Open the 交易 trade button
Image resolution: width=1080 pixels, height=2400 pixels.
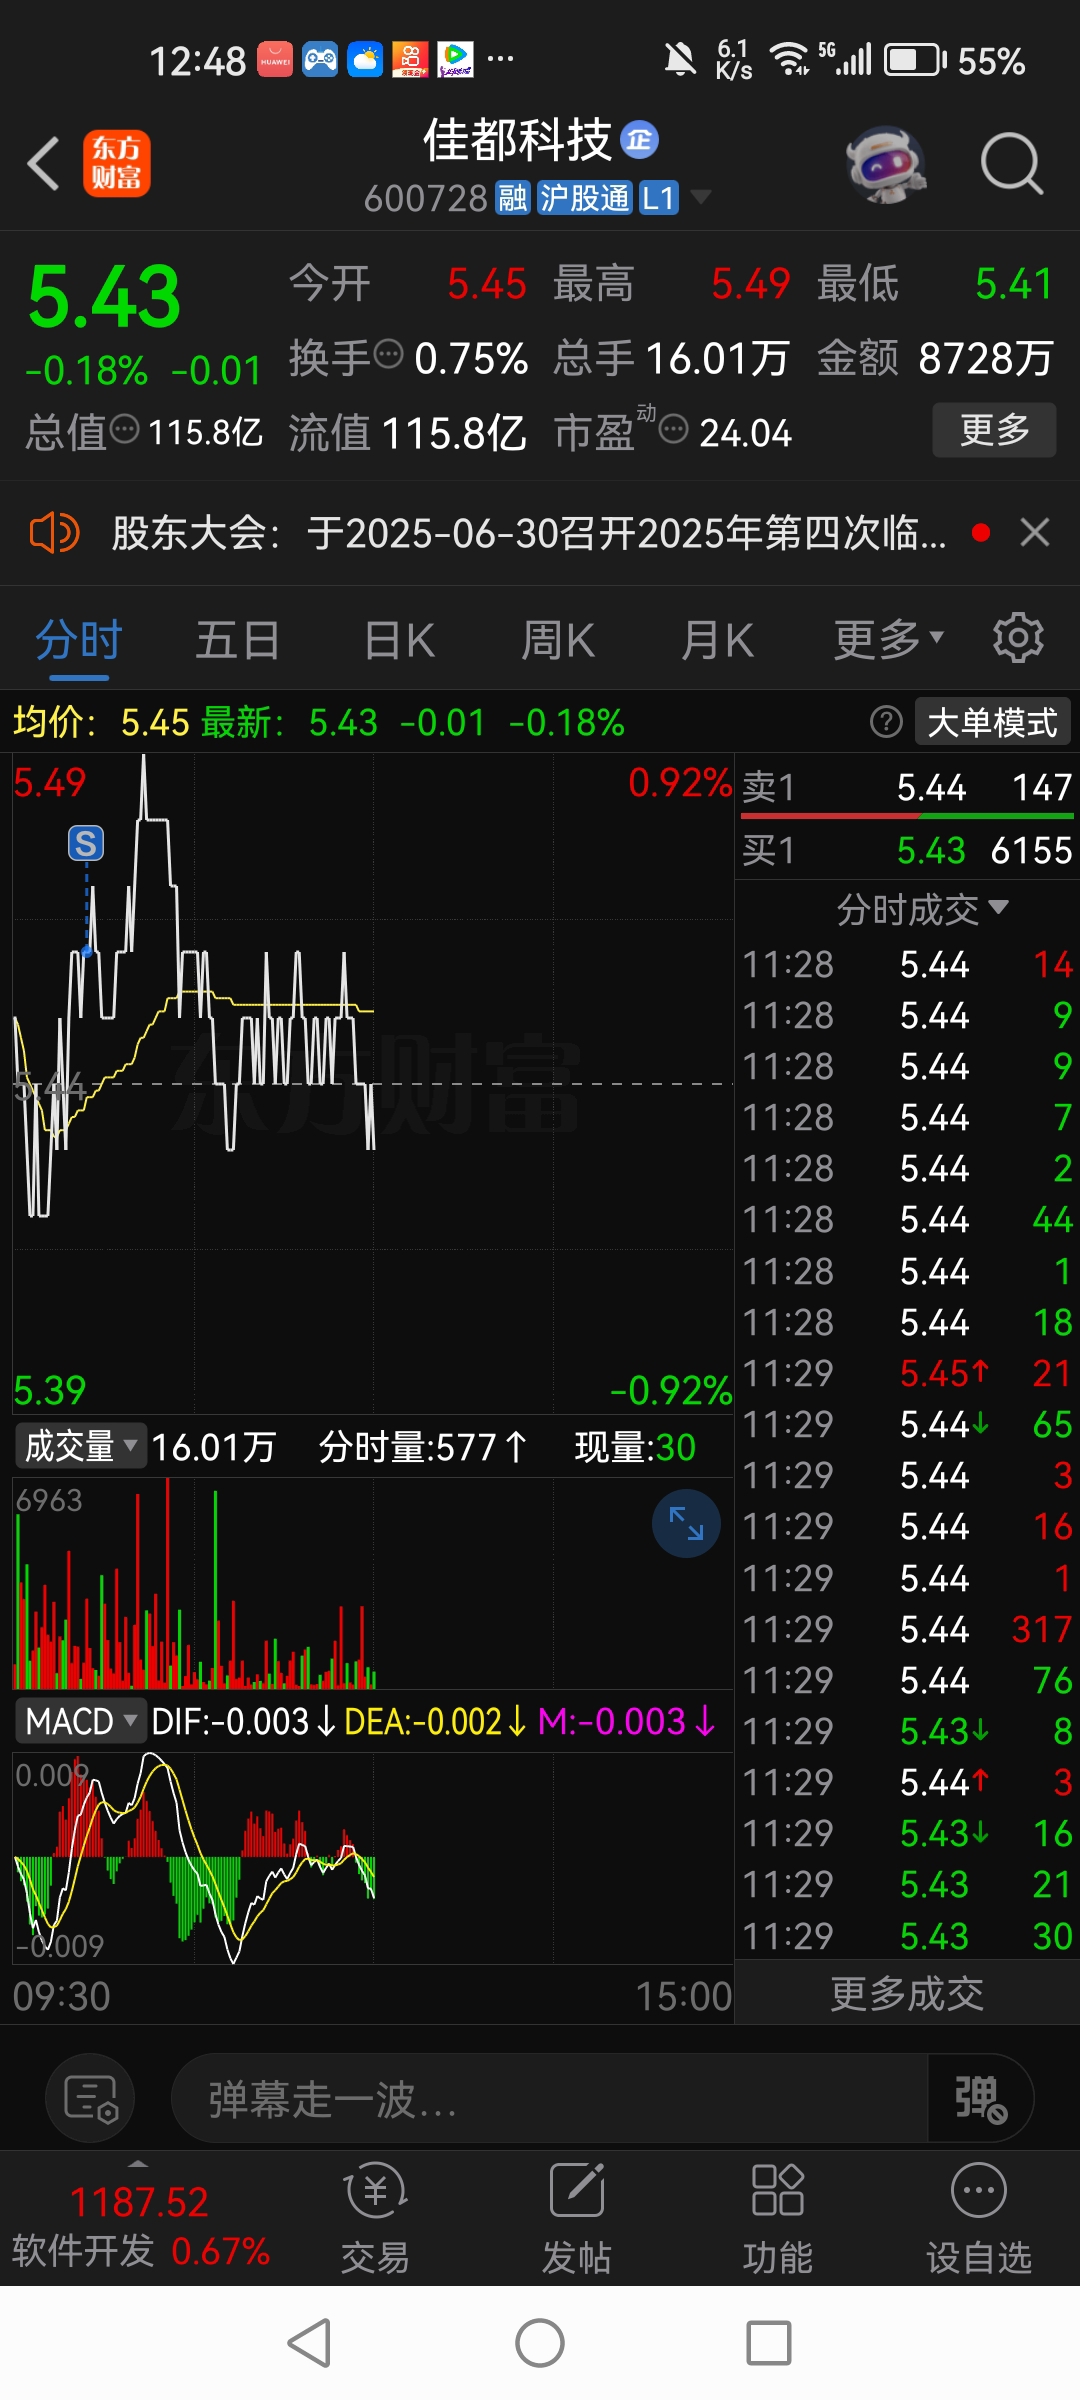click(375, 2216)
